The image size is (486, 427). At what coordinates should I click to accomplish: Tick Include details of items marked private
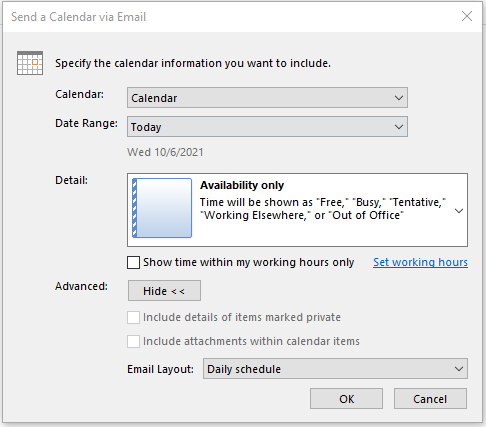point(133,317)
